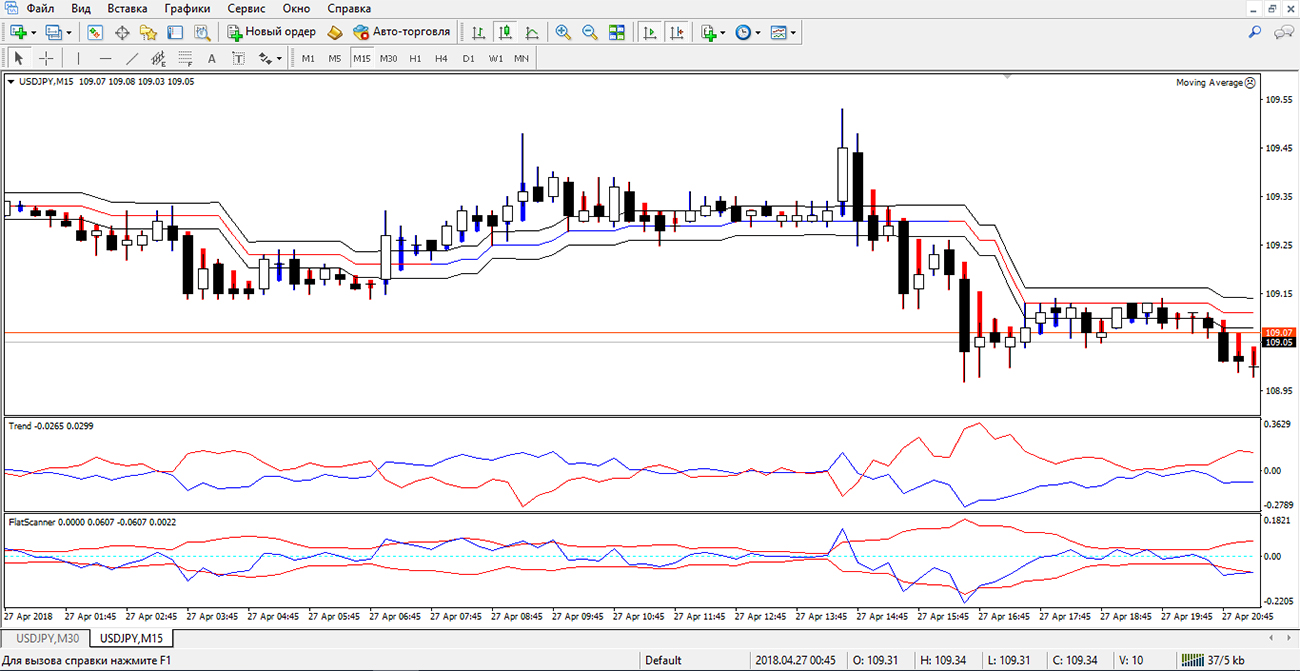This screenshot has height=671, width=1300.
Task: Select the Horizontal line tool
Action: (105, 58)
